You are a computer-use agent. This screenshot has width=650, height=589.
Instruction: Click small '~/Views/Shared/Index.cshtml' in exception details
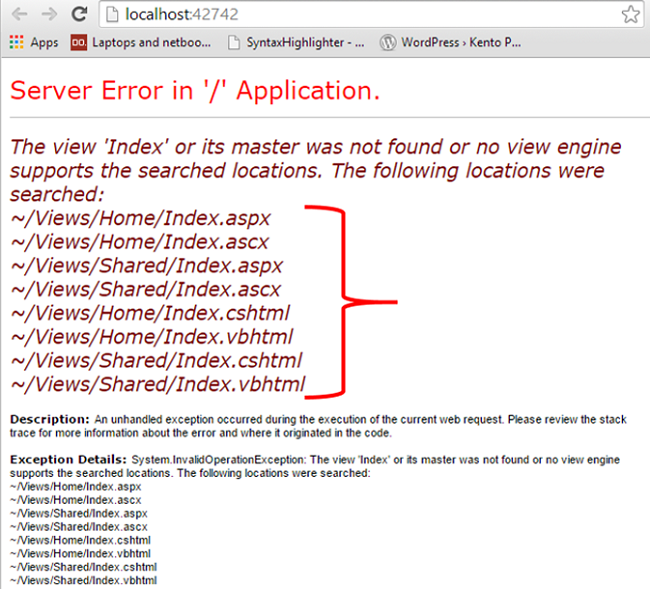[x=83, y=567]
